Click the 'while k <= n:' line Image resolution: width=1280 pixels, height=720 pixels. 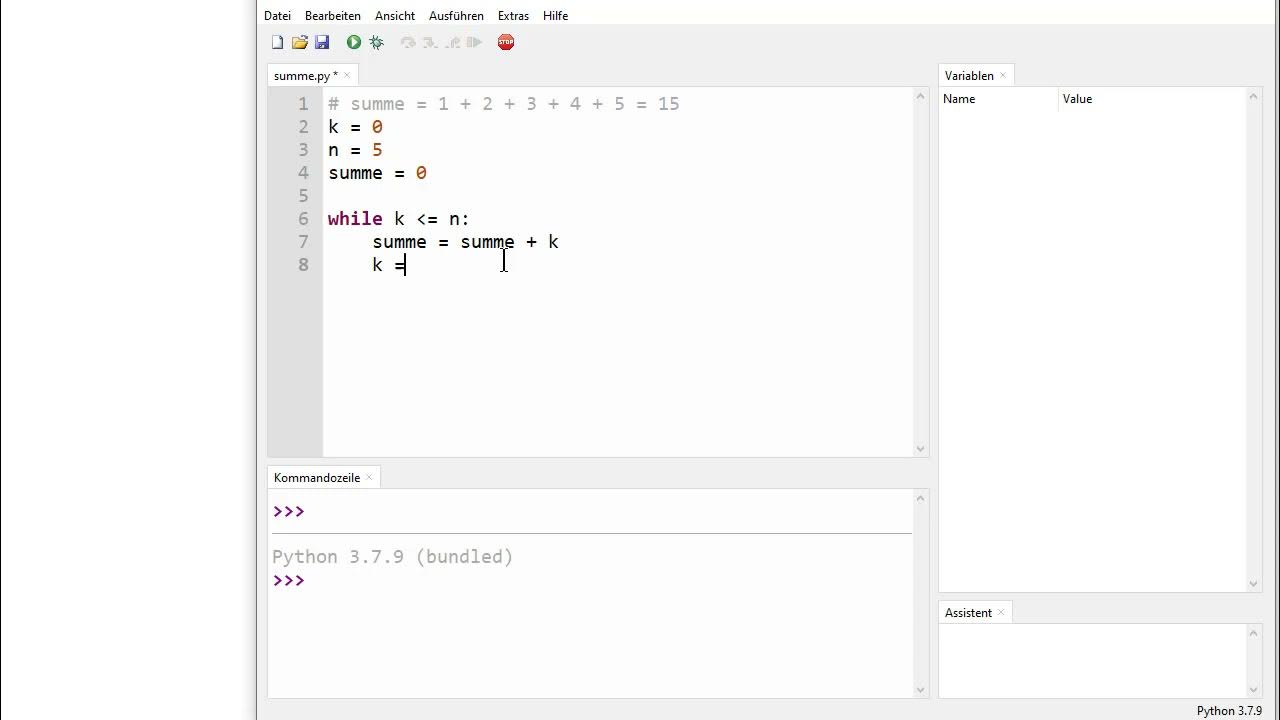click(x=399, y=219)
